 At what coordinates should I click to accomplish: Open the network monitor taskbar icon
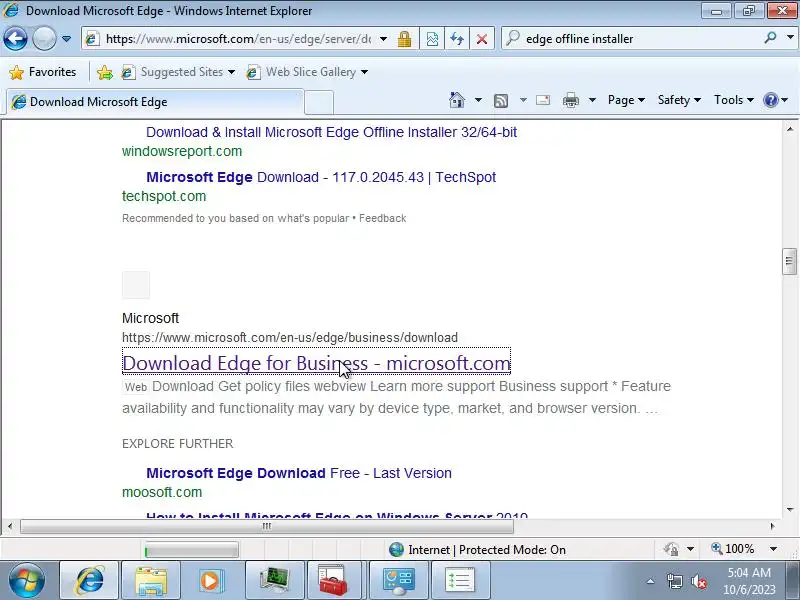coord(275,581)
